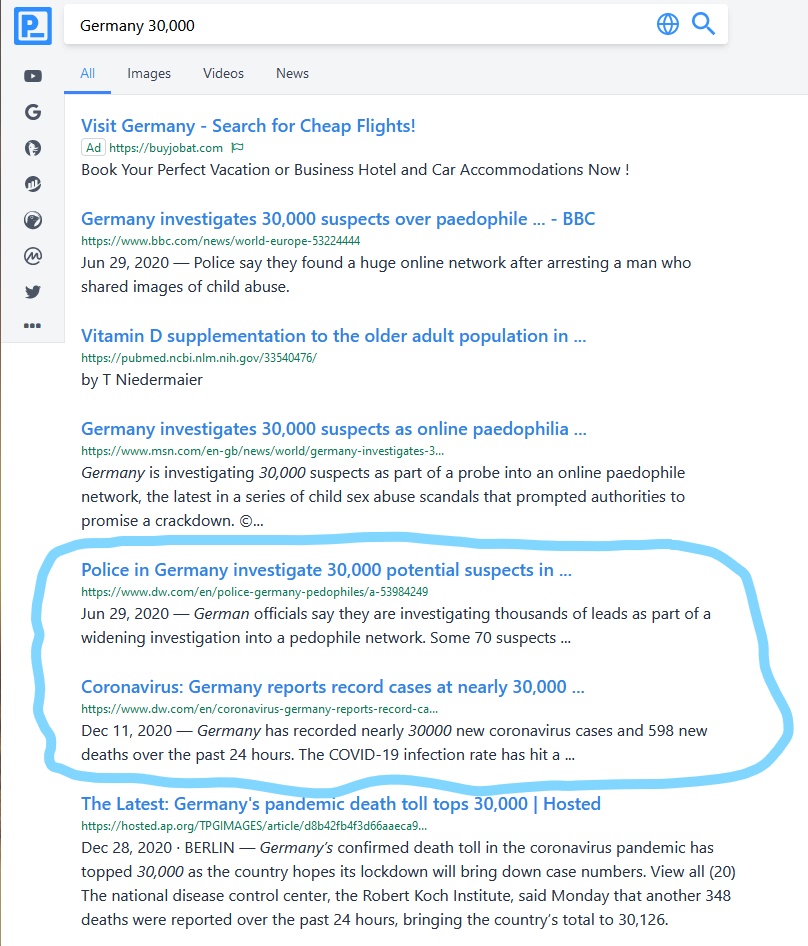This screenshot has height=946, width=808.
Task: Open the DuckDuckGo sidebar shortcut
Action: pyautogui.click(x=33, y=148)
